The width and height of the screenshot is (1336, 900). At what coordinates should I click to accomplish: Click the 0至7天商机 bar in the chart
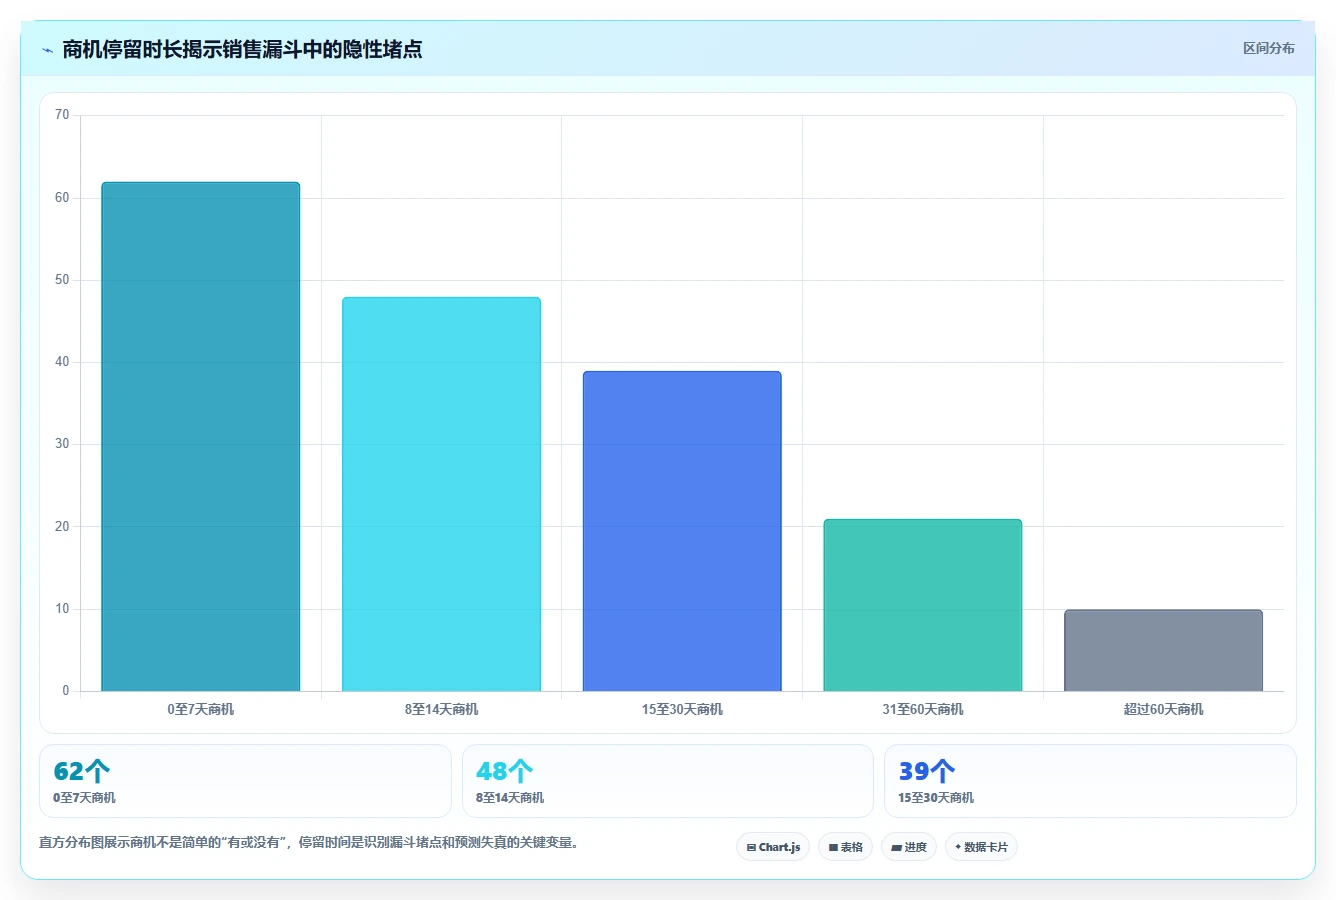pos(201,436)
